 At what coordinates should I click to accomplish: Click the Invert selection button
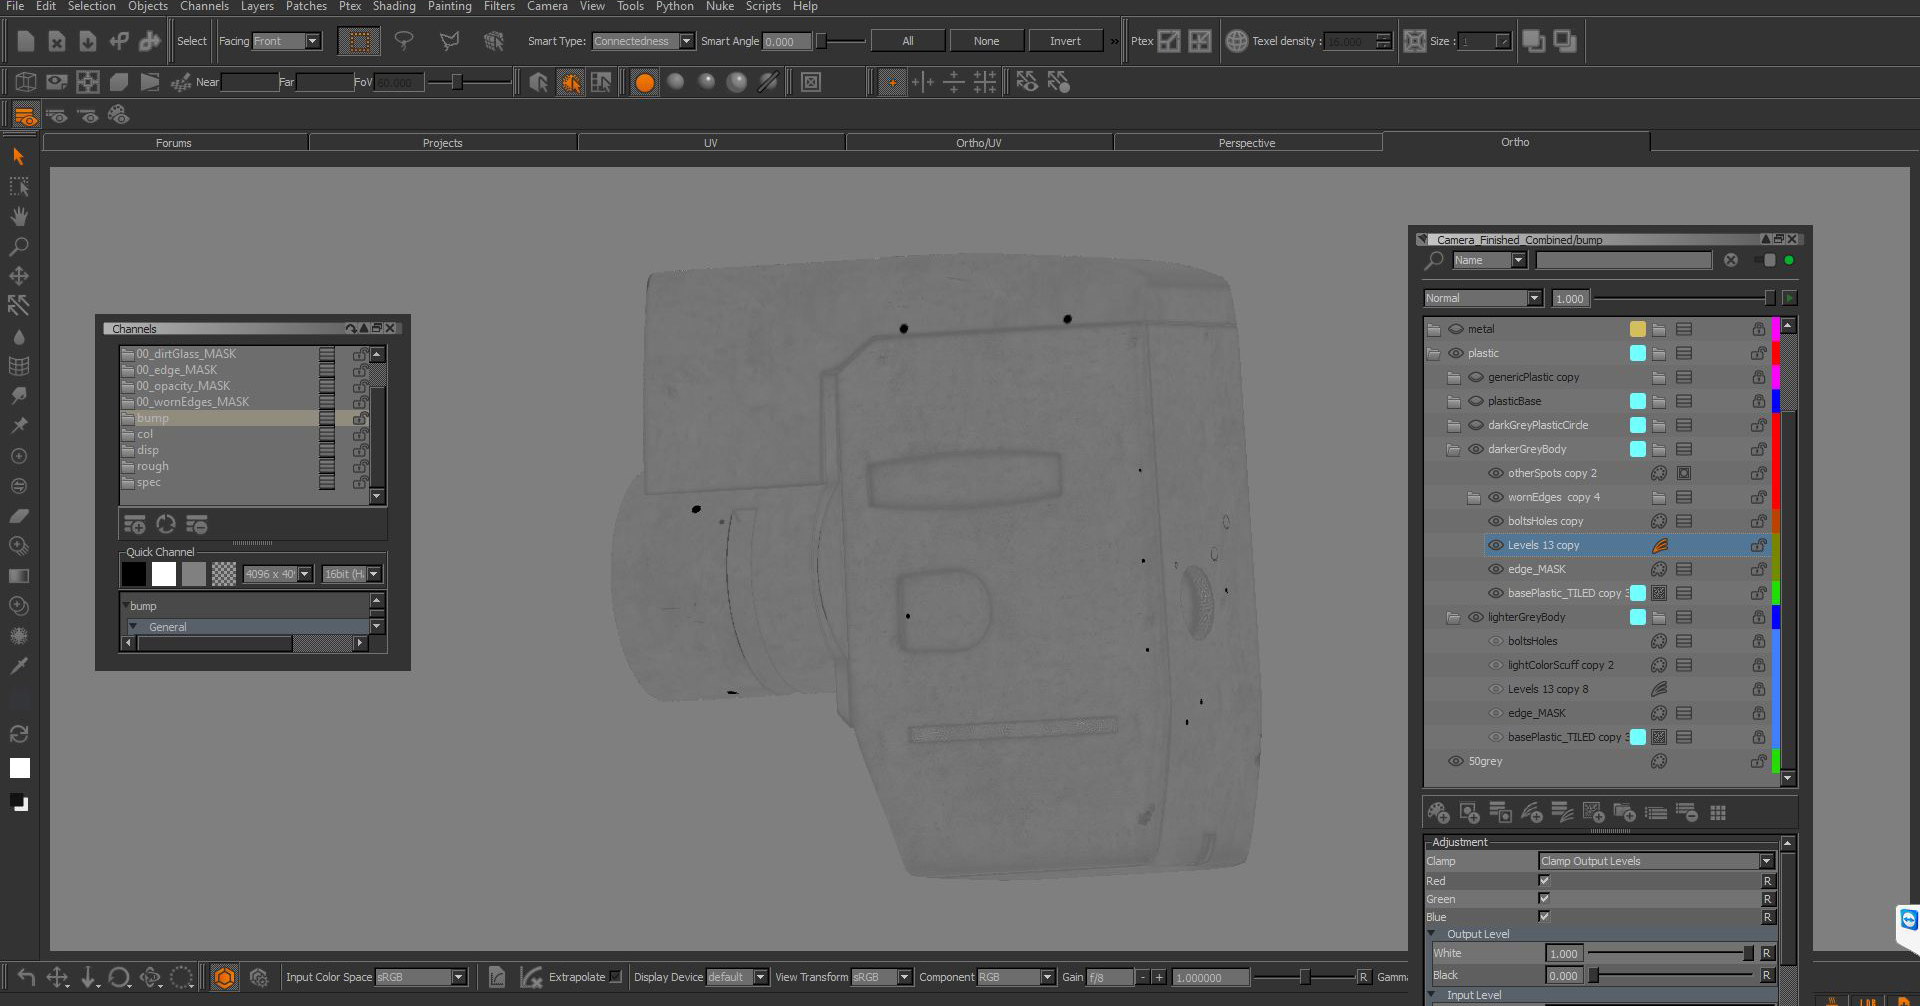(1065, 41)
